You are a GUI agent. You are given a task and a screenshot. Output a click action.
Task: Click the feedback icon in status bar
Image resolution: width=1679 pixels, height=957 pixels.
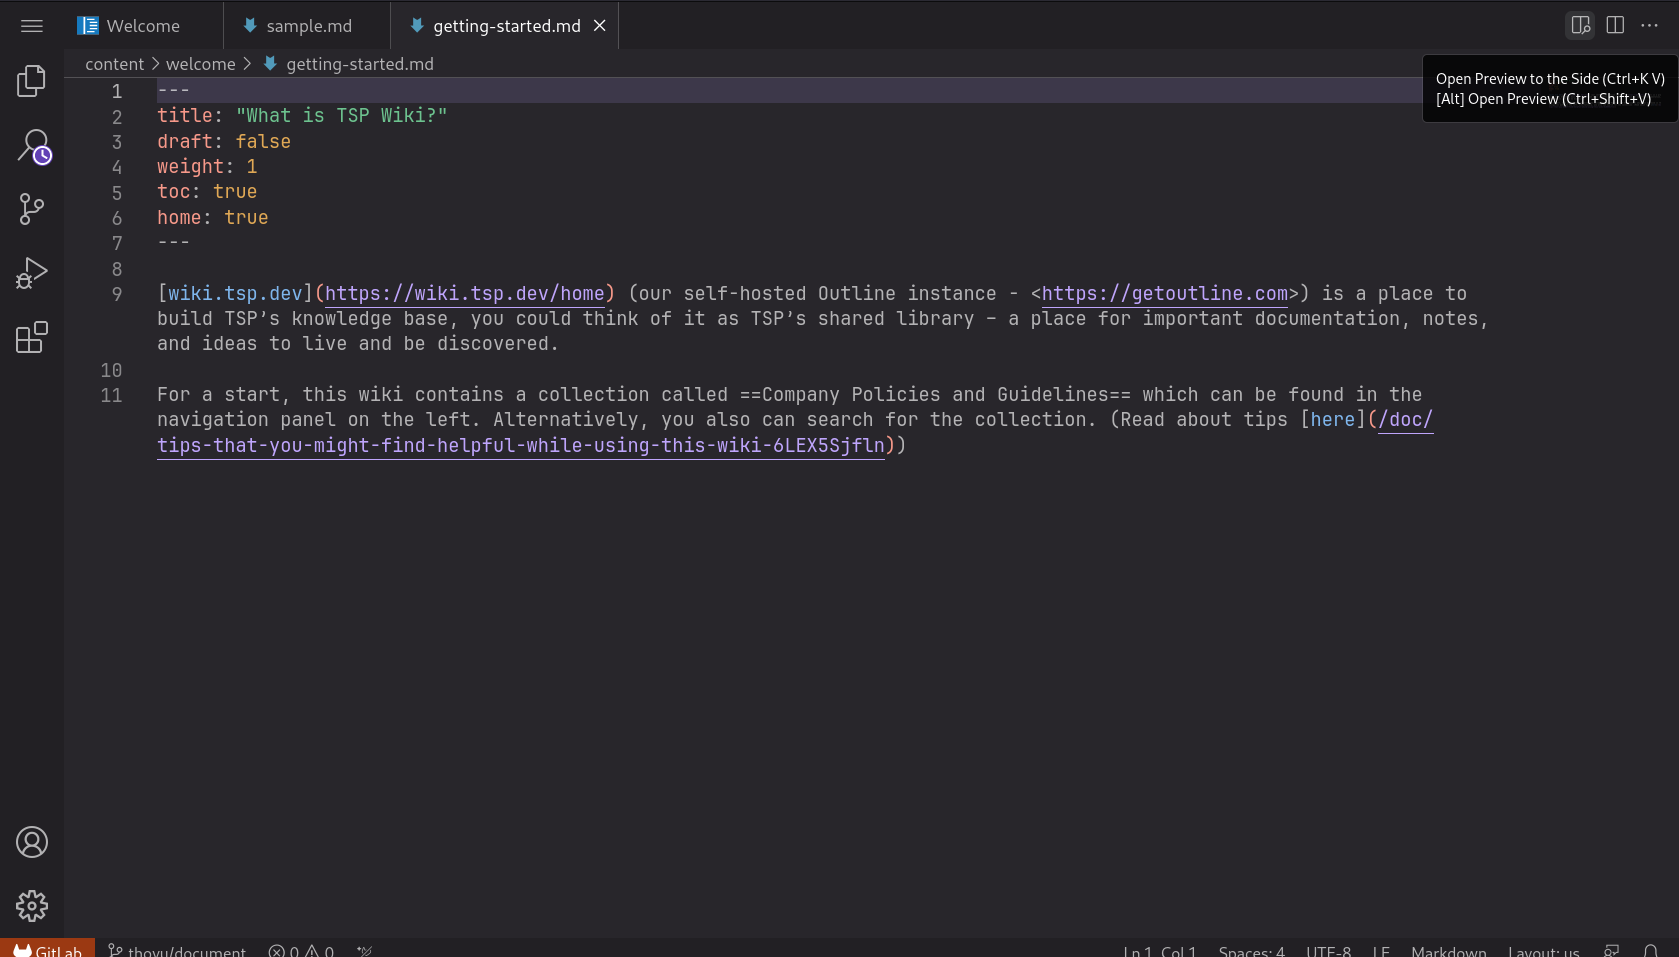[1611, 949]
